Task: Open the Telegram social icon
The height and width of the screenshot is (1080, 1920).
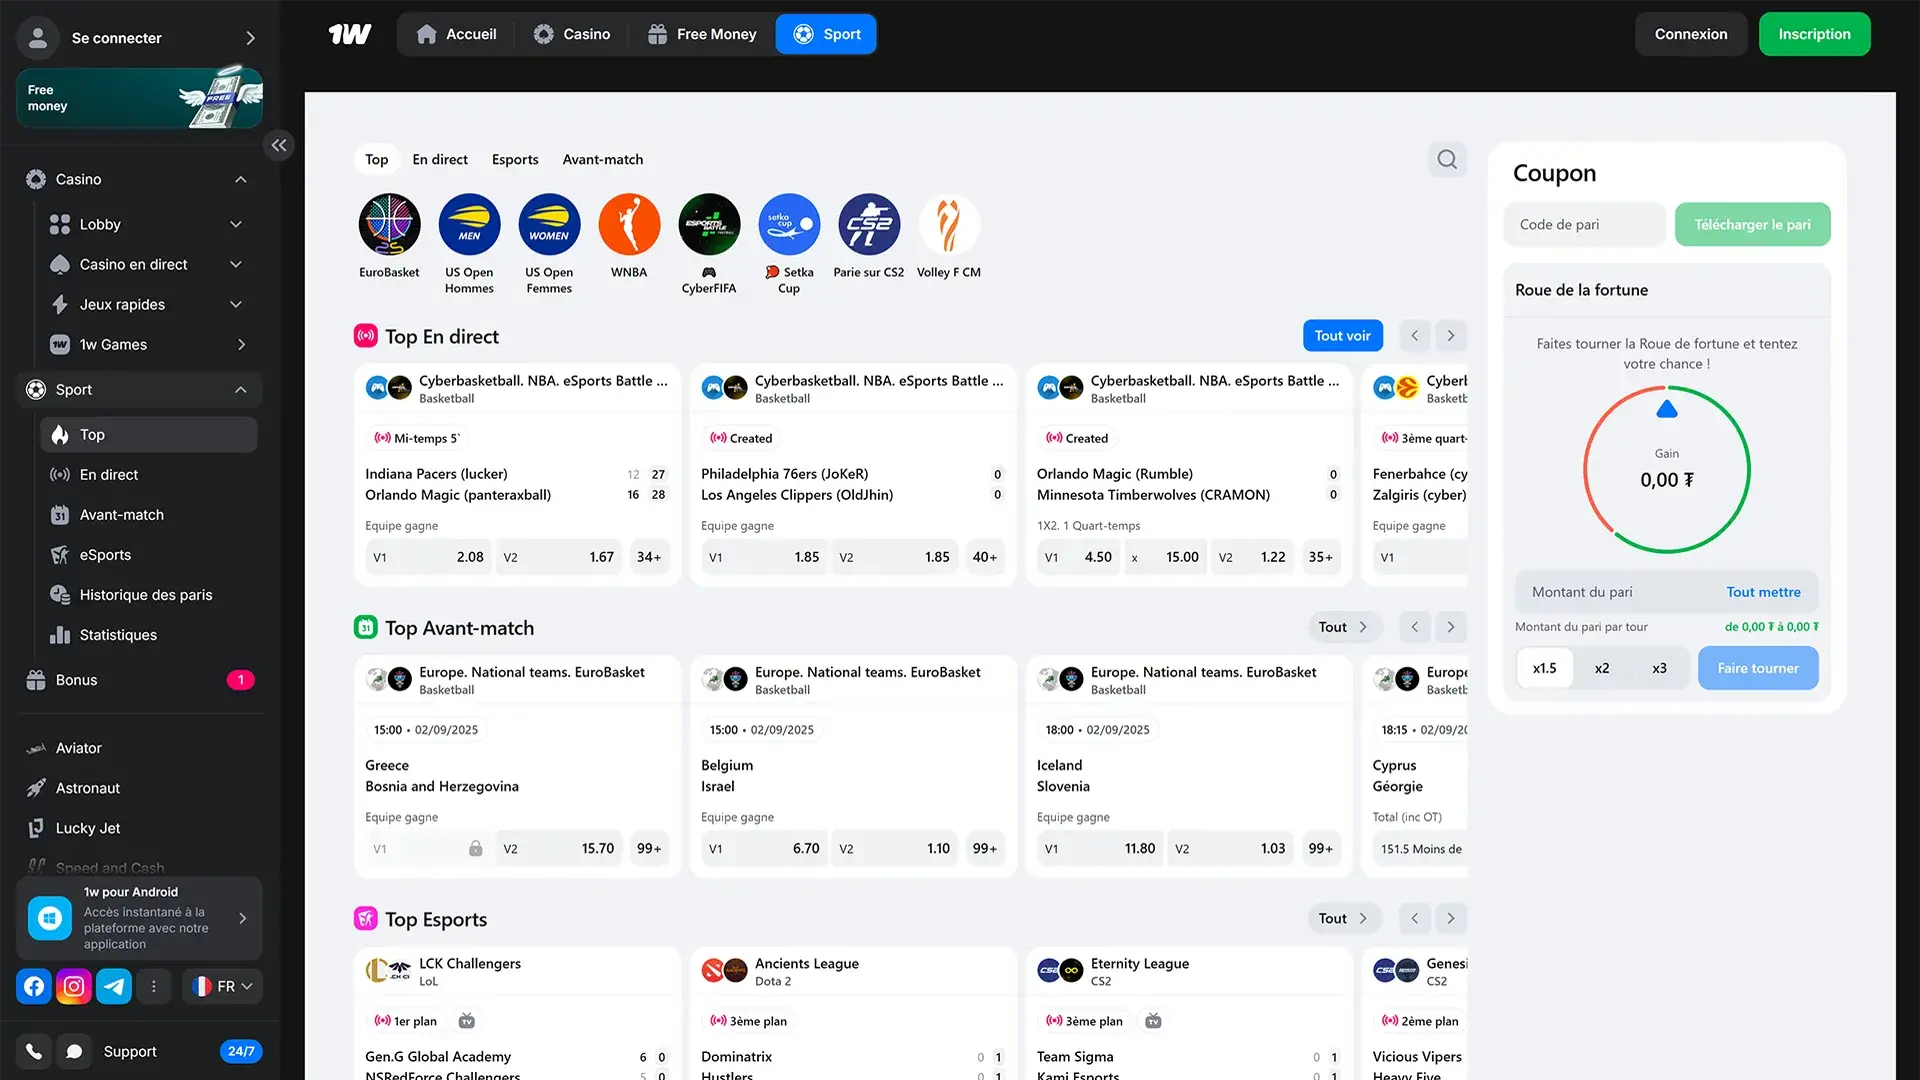Action: 114,986
